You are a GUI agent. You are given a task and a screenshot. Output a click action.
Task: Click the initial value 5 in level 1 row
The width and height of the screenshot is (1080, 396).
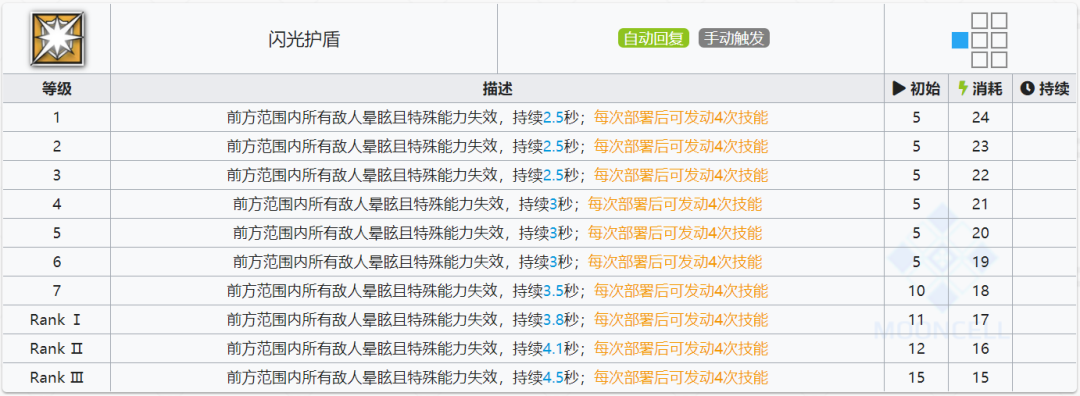(916, 118)
